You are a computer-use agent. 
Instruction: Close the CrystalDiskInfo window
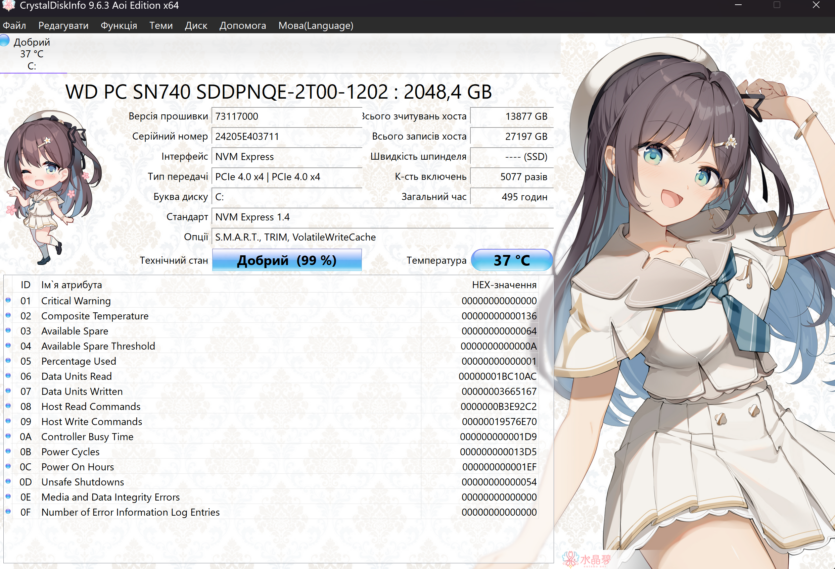(x=816, y=5)
